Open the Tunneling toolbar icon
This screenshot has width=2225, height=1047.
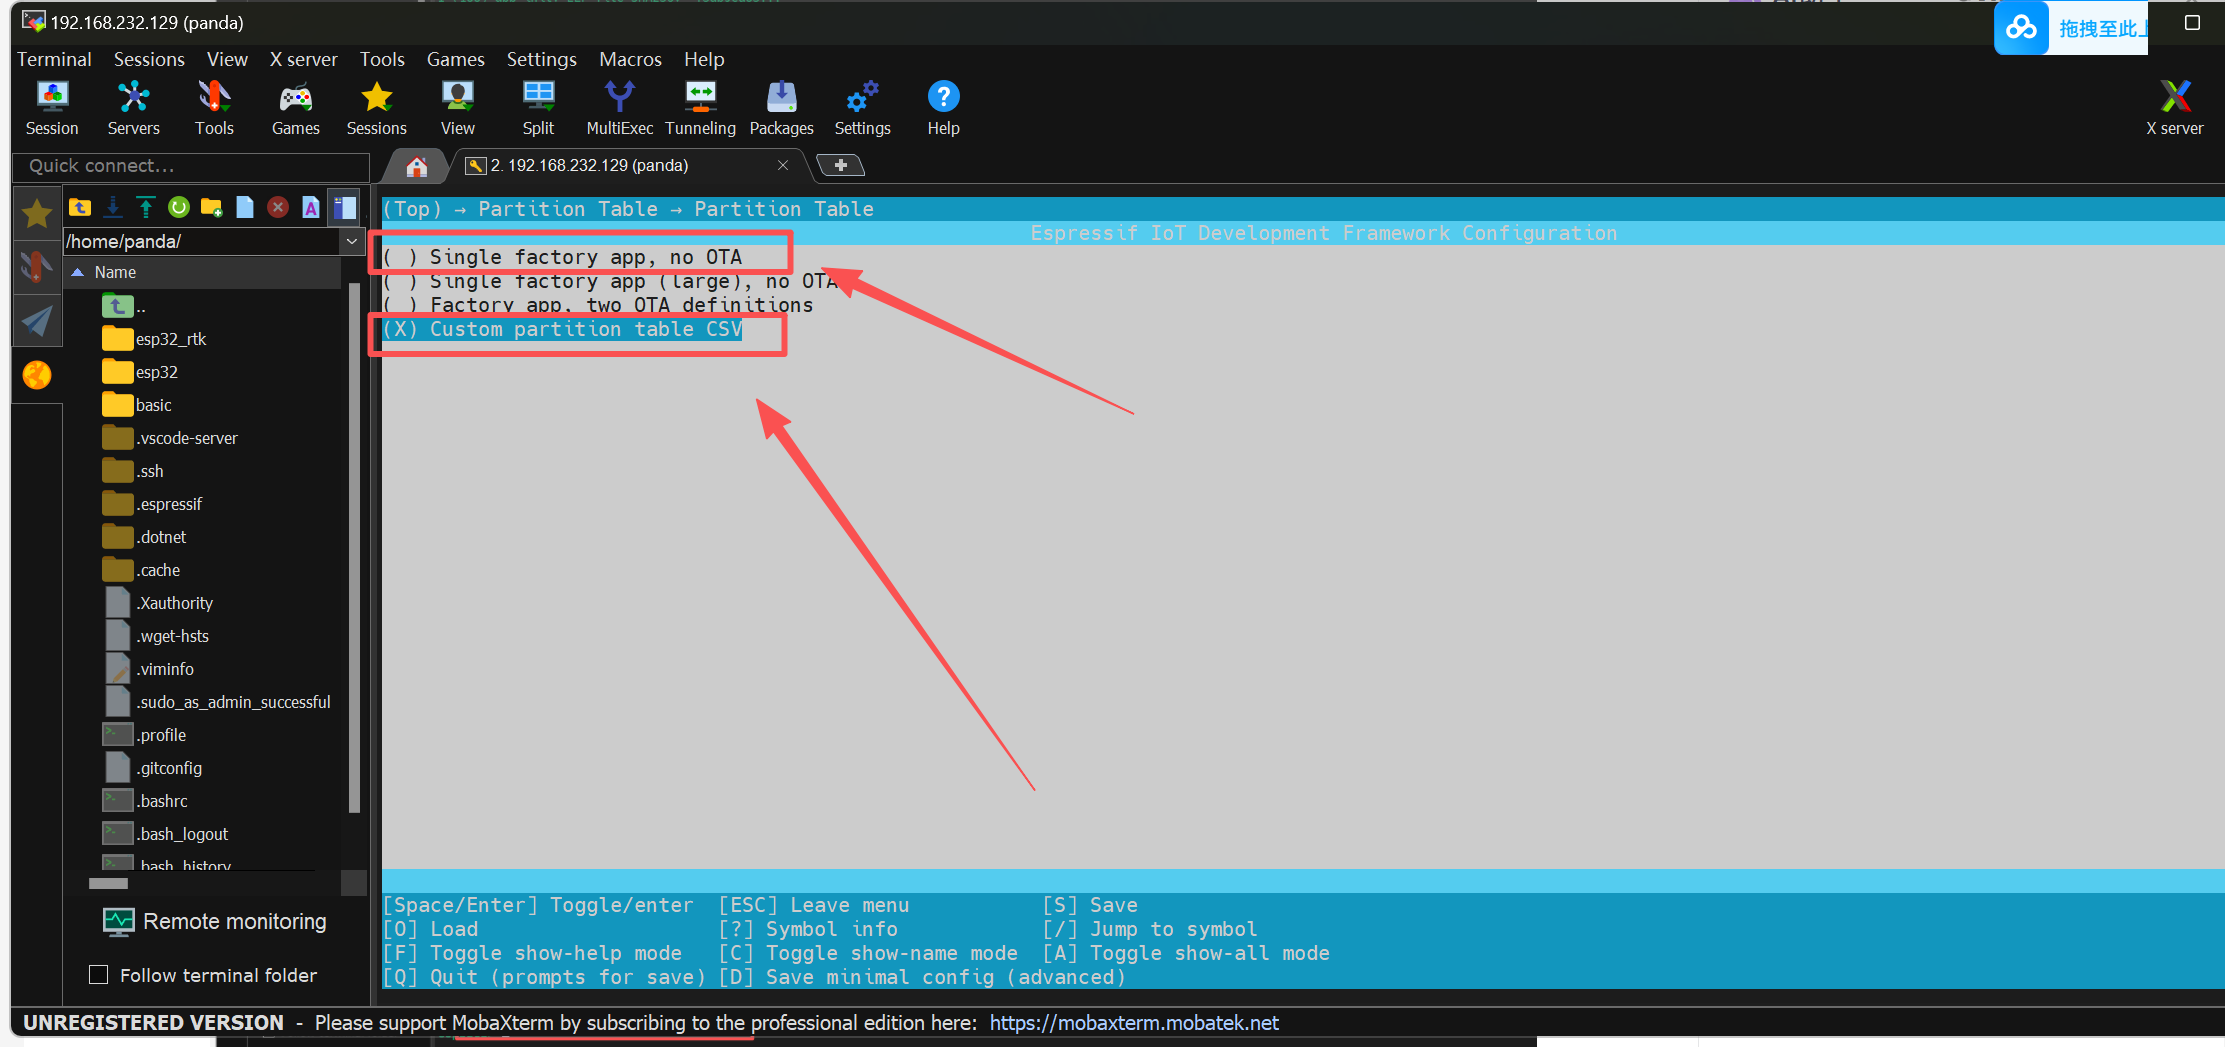tap(700, 108)
